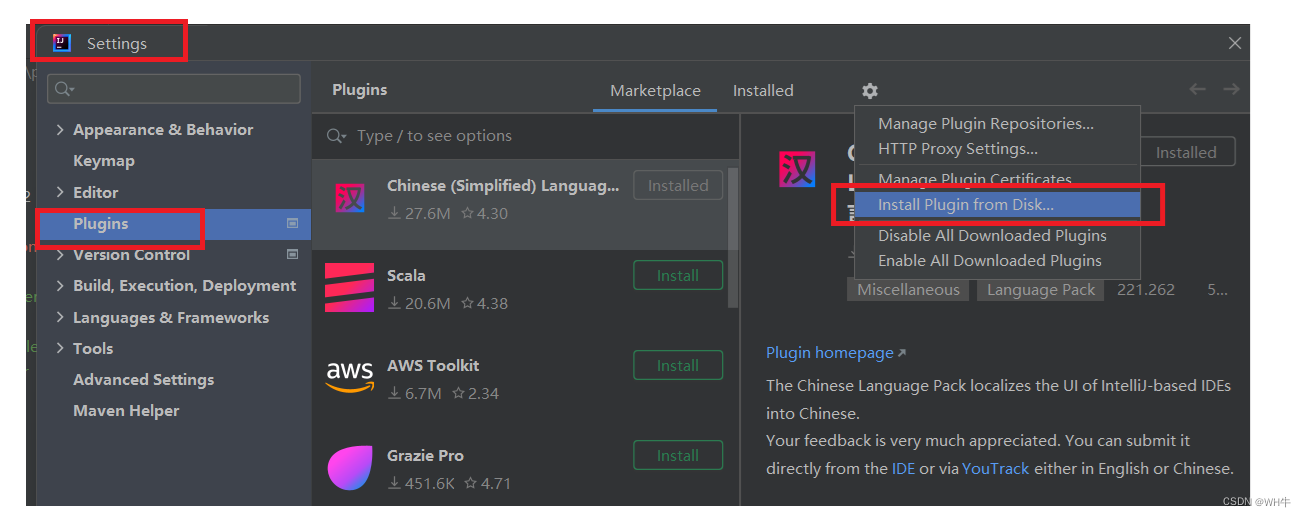Choose Manage Plugin Certificates menu item
Screen dimensions: 1306x517
pyautogui.click(x=997, y=179)
